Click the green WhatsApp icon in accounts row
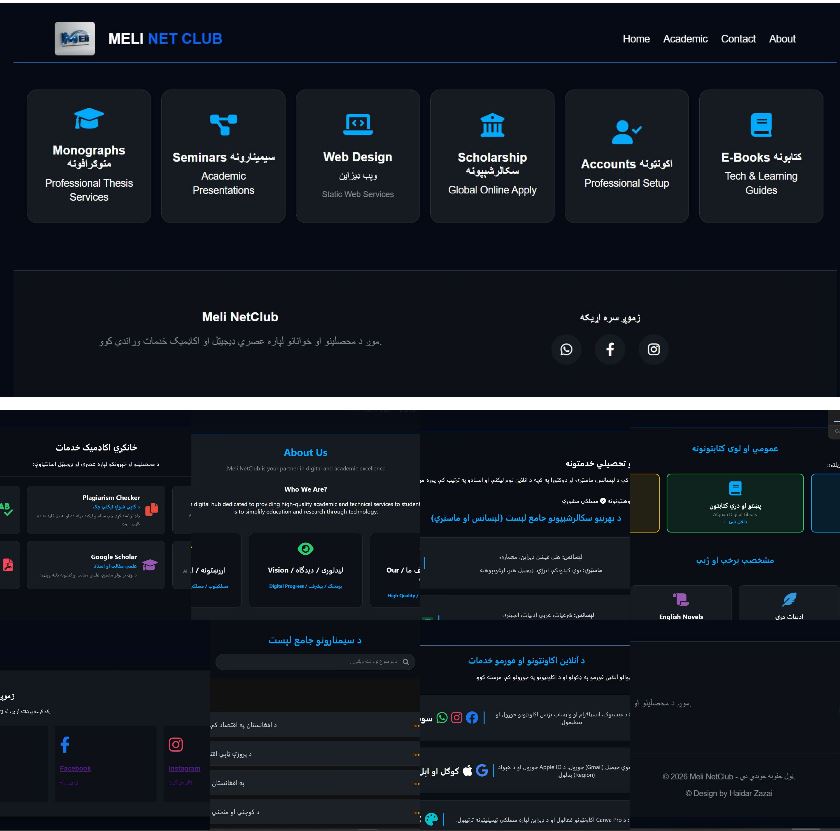Image resolution: width=840 pixels, height=831 pixels. (442, 717)
